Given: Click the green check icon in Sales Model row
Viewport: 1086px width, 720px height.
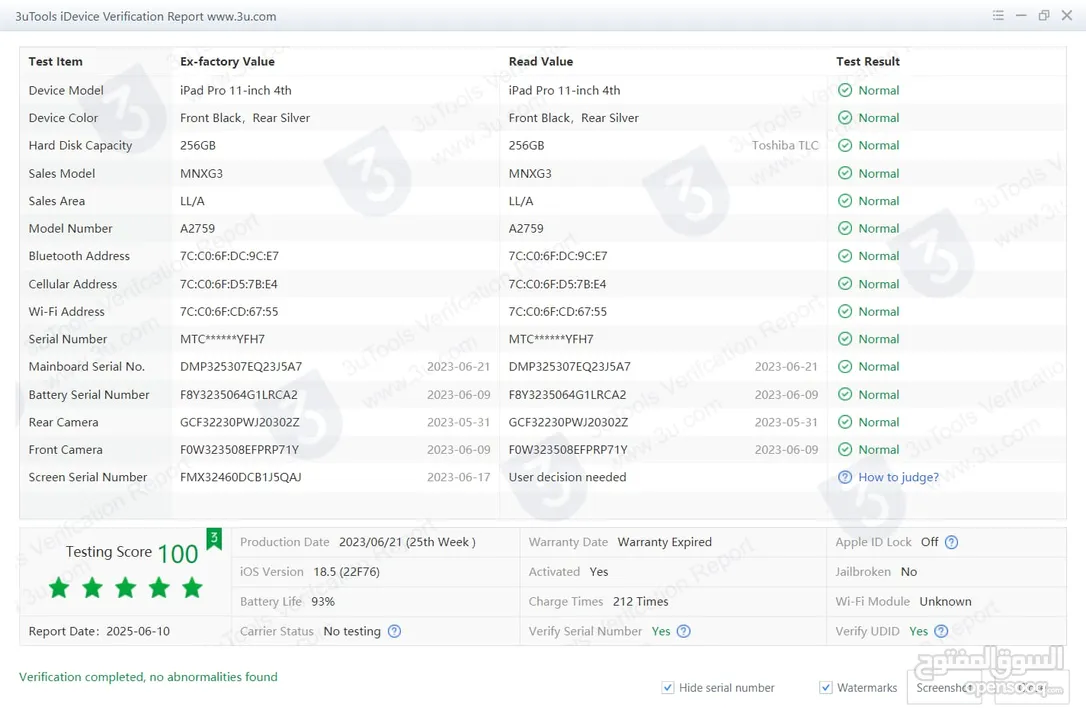Looking at the screenshot, I should click(x=845, y=173).
